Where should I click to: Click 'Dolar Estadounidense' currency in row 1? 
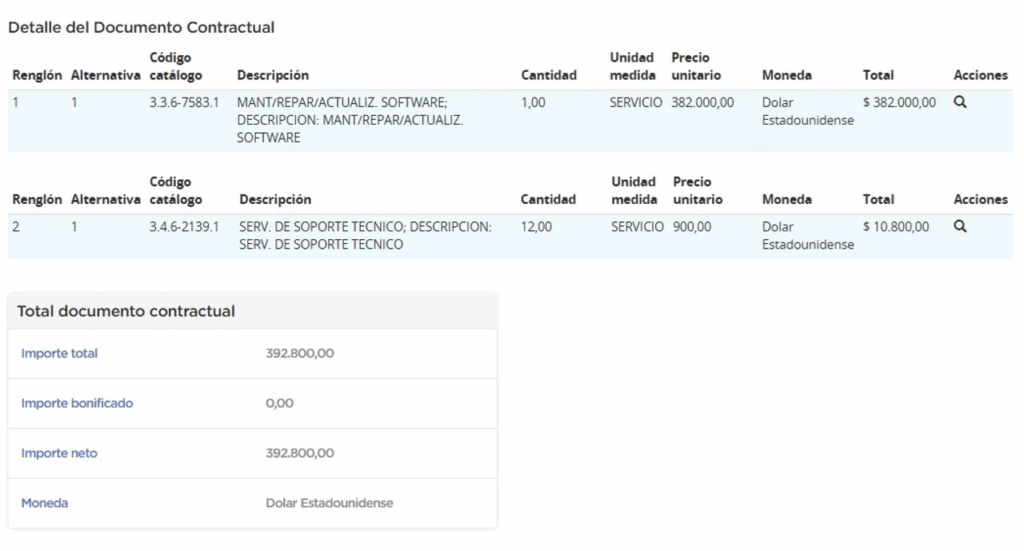[x=808, y=111]
